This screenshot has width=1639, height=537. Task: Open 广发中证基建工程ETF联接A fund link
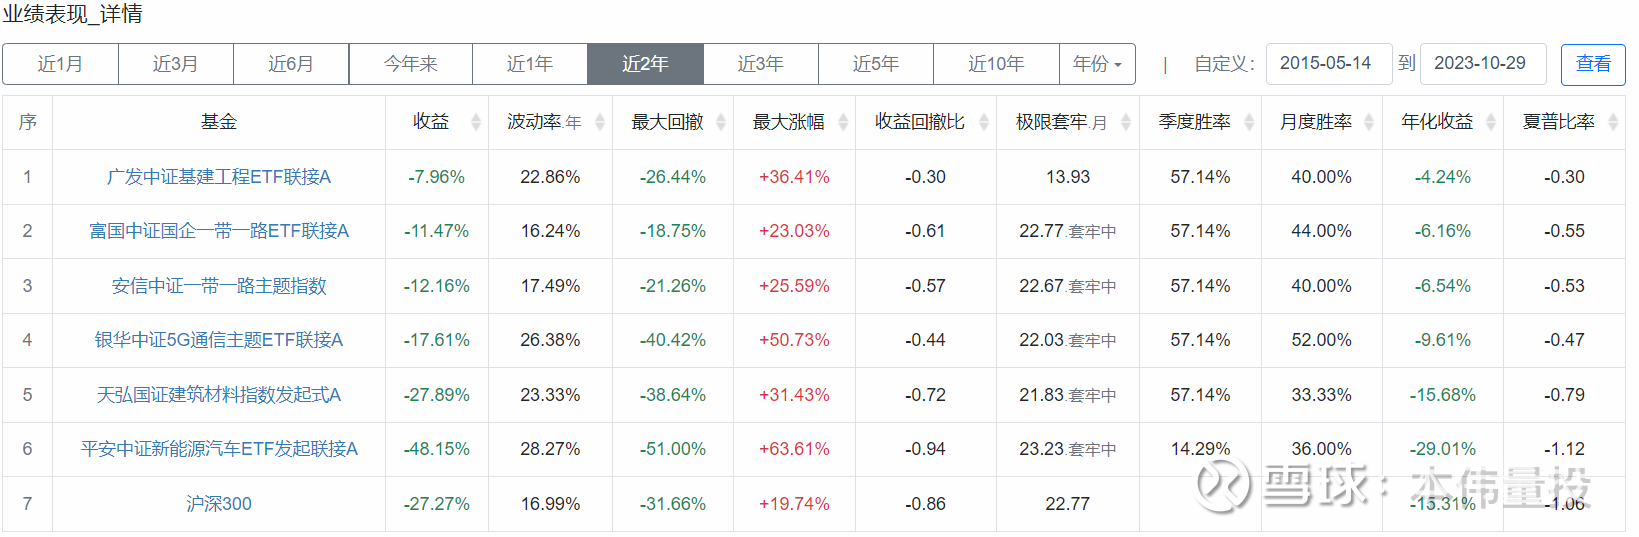[x=219, y=177]
